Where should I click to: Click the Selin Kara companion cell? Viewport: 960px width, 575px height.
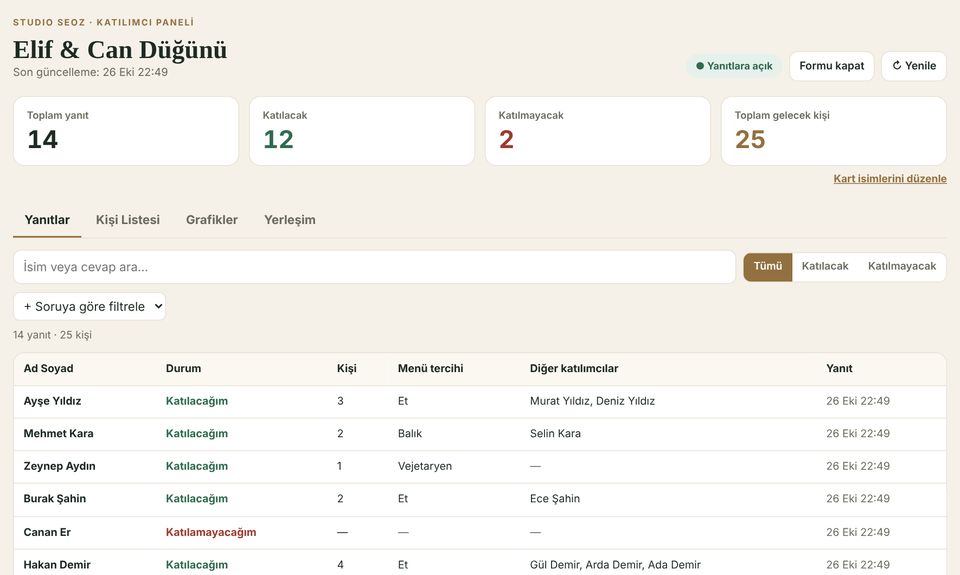point(555,434)
